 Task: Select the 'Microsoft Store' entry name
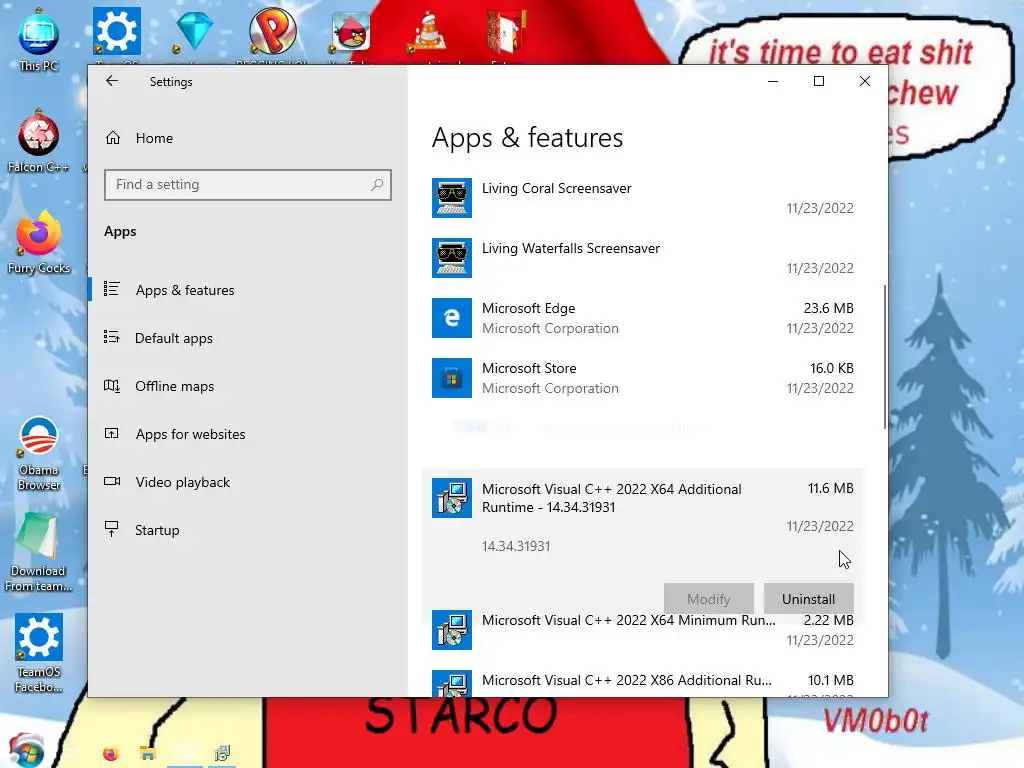(x=529, y=368)
